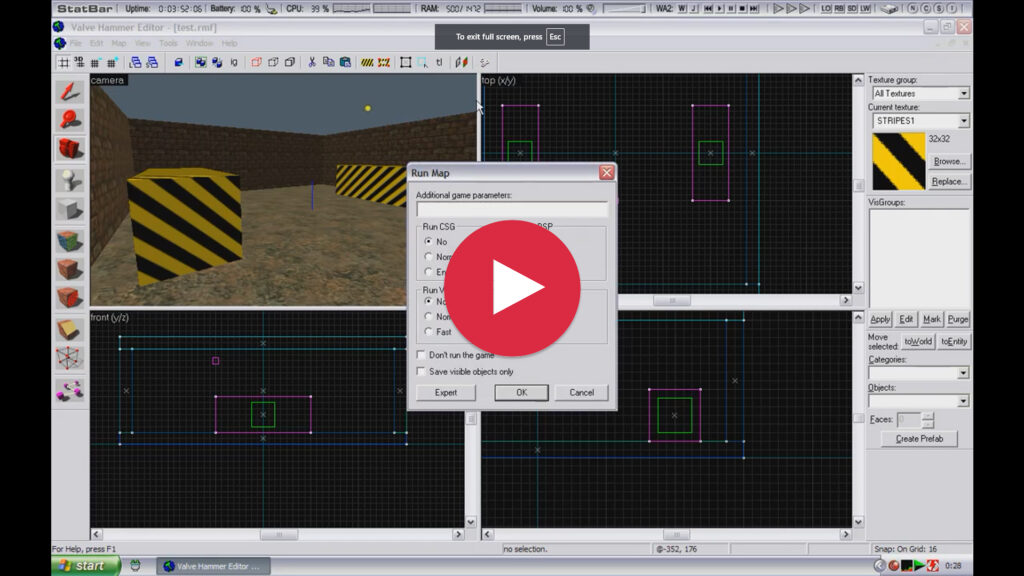The image size is (1024, 576).
Task: Increase the Faces stepper value
Action: (928, 416)
